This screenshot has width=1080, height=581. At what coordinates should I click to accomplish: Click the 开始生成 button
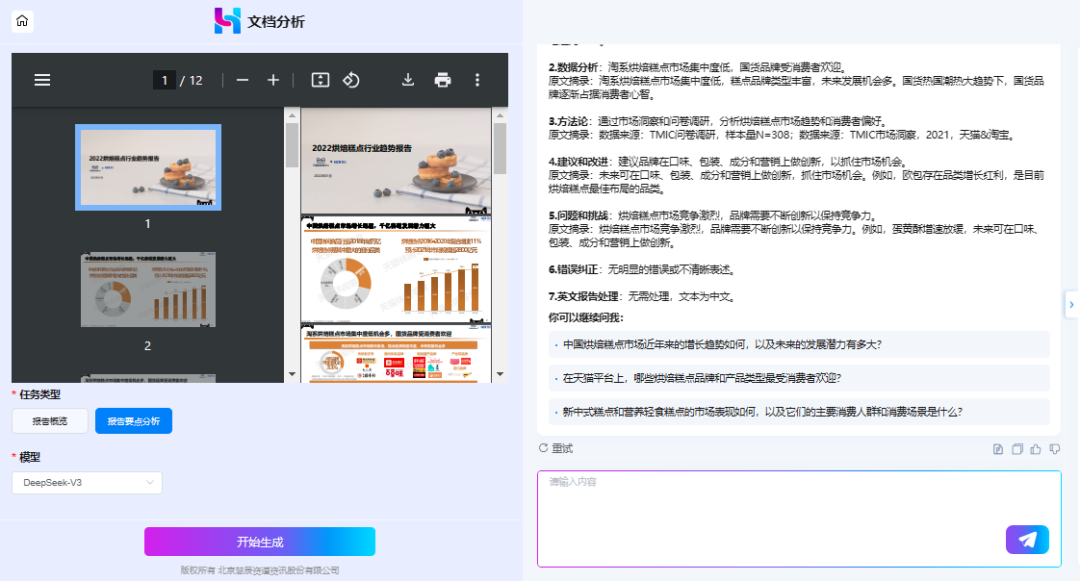(x=260, y=542)
